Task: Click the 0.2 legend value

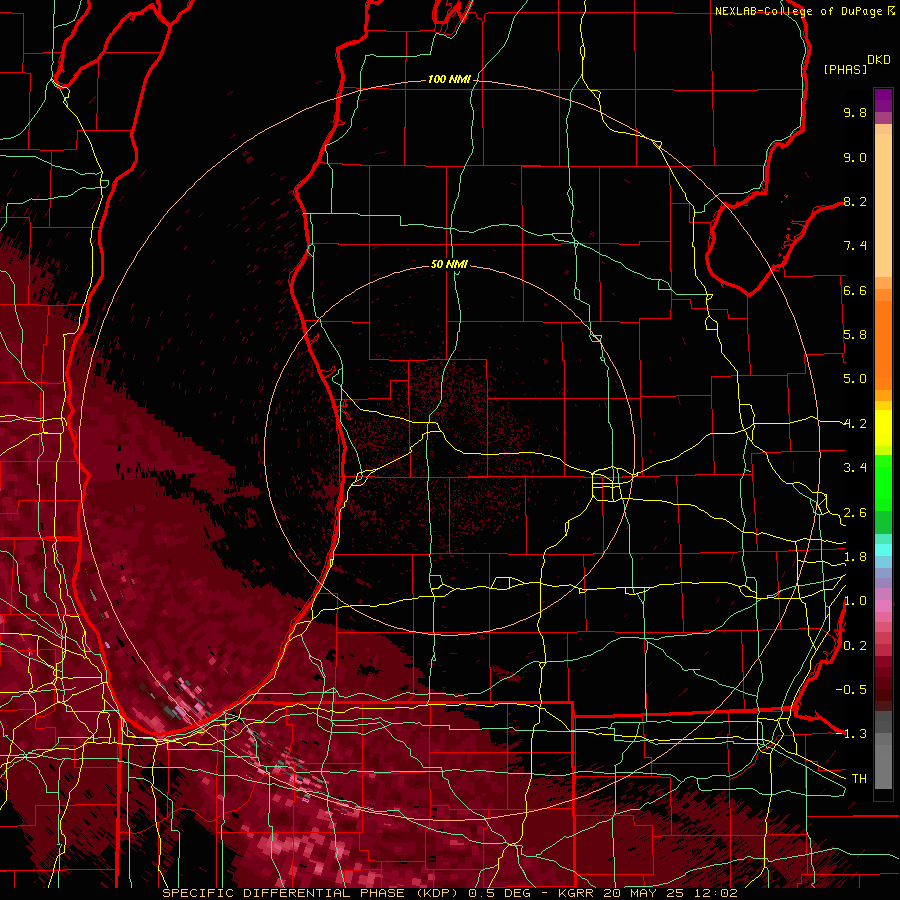Action: coord(855,646)
